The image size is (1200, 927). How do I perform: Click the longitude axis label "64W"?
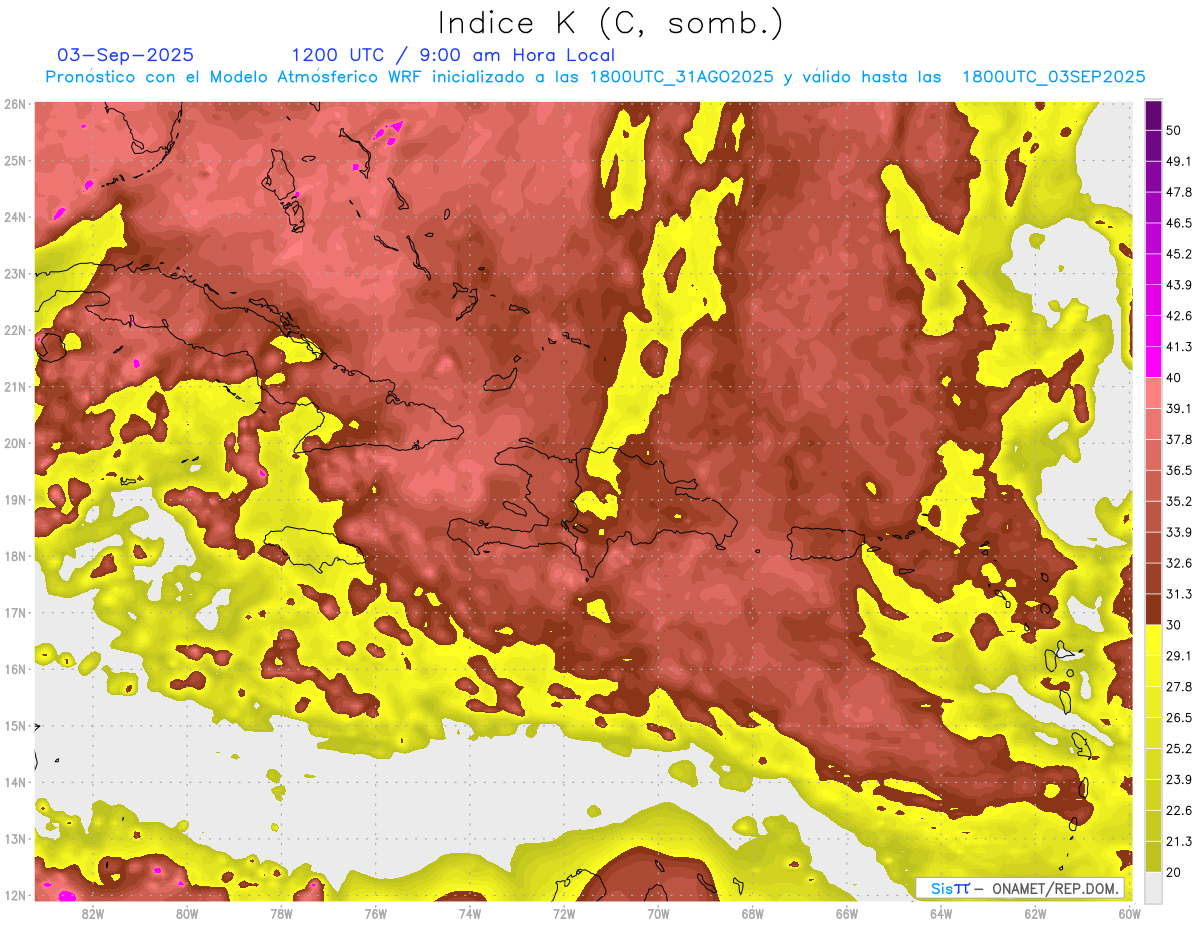[941, 914]
